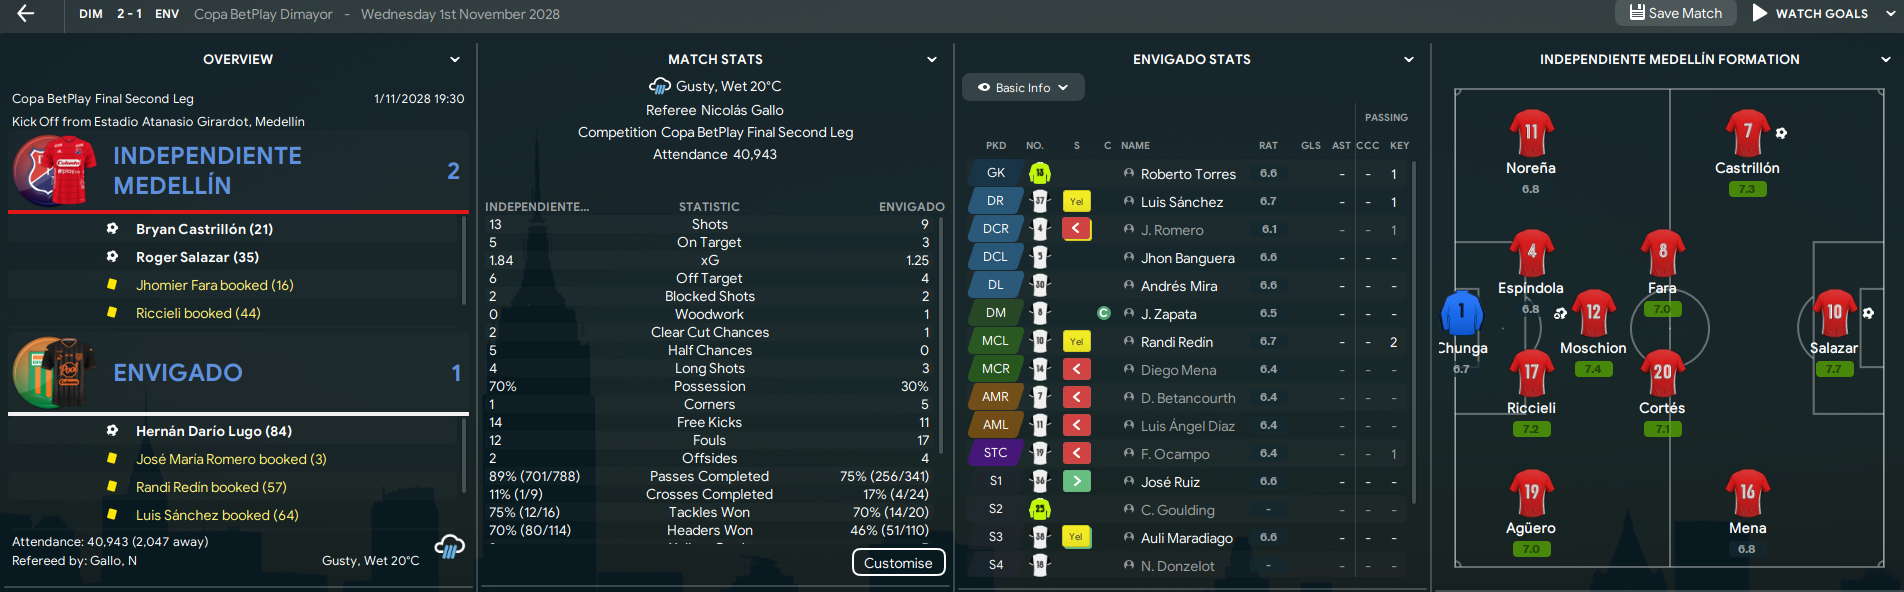The image size is (1904, 592).
Task: Click the yellow card icon for Luis Sánchez
Action: click(1076, 202)
